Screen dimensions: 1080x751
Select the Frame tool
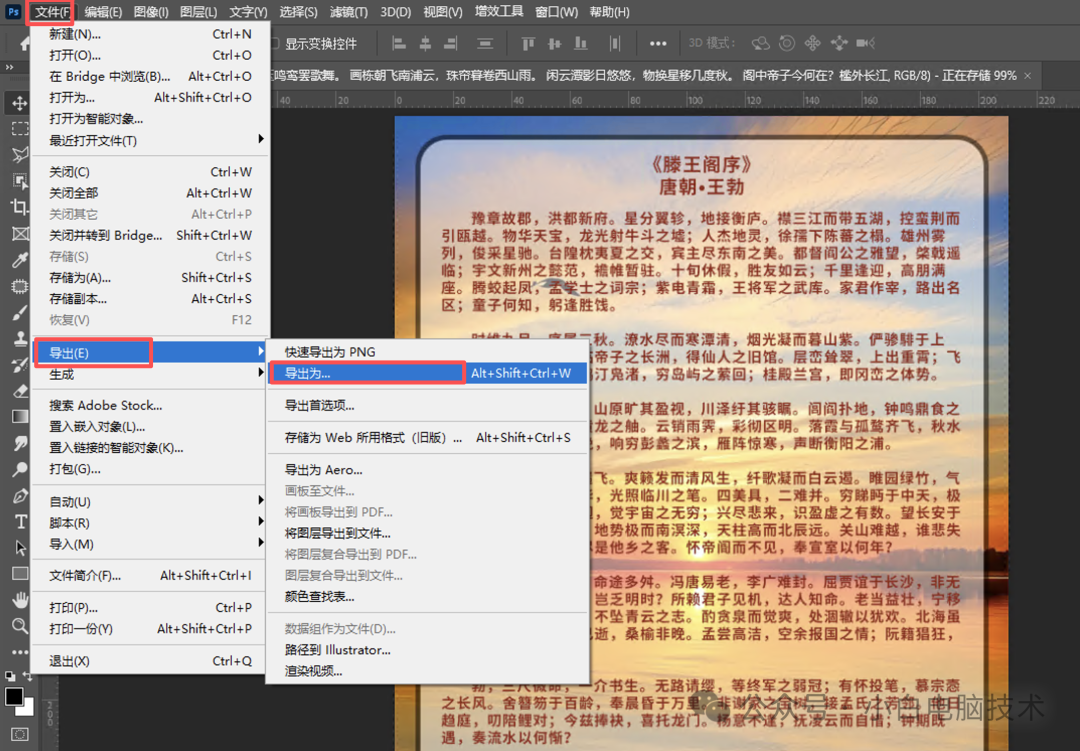[x=19, y=234]
